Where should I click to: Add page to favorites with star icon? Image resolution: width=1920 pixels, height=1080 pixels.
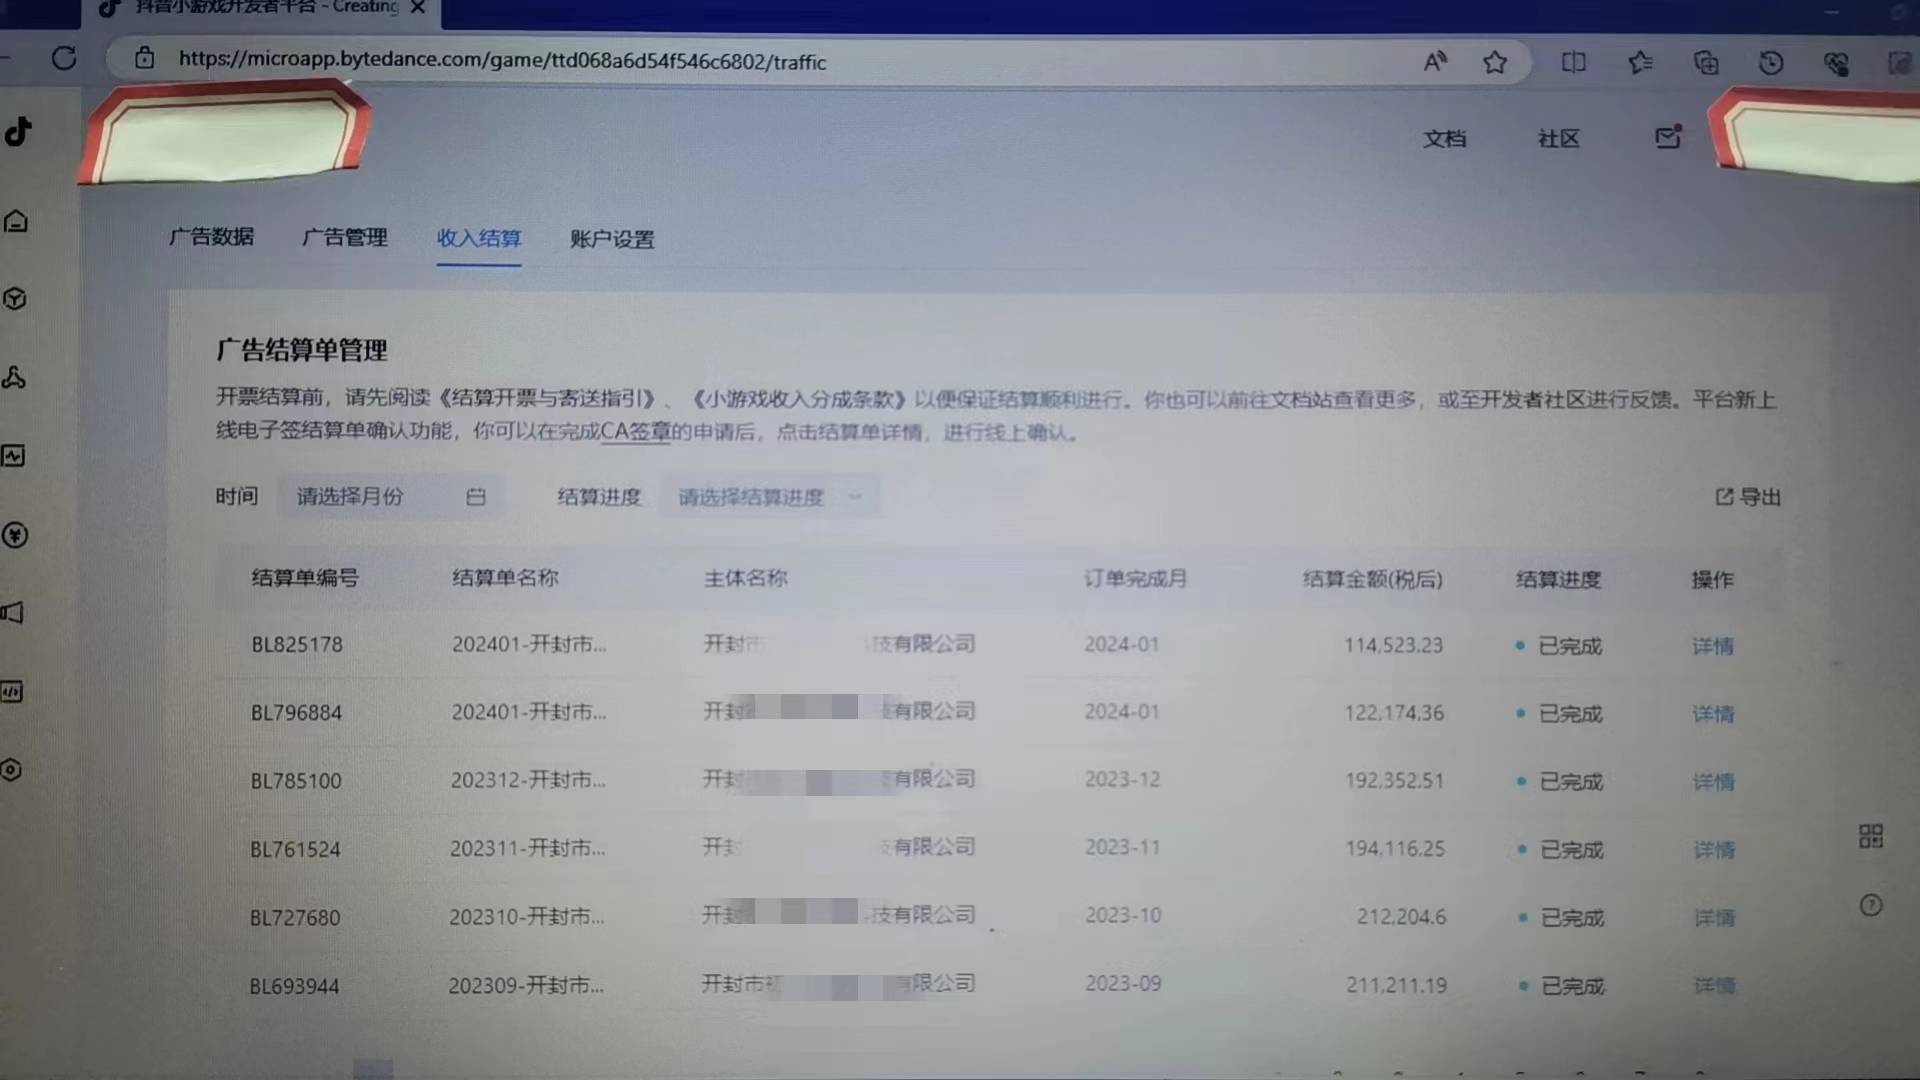pos(1495,62)
